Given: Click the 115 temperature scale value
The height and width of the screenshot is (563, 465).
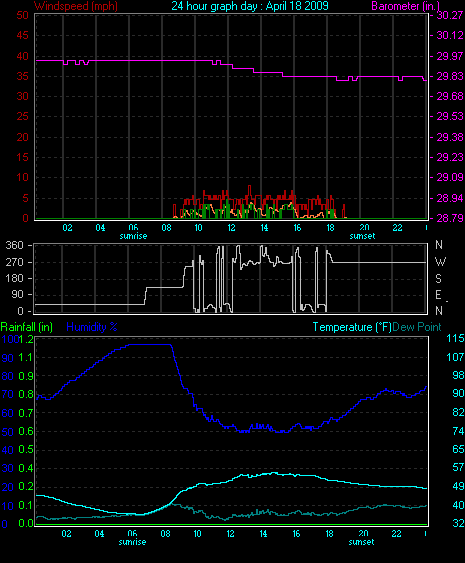Looking at the screenshot, I should [455, 338].
